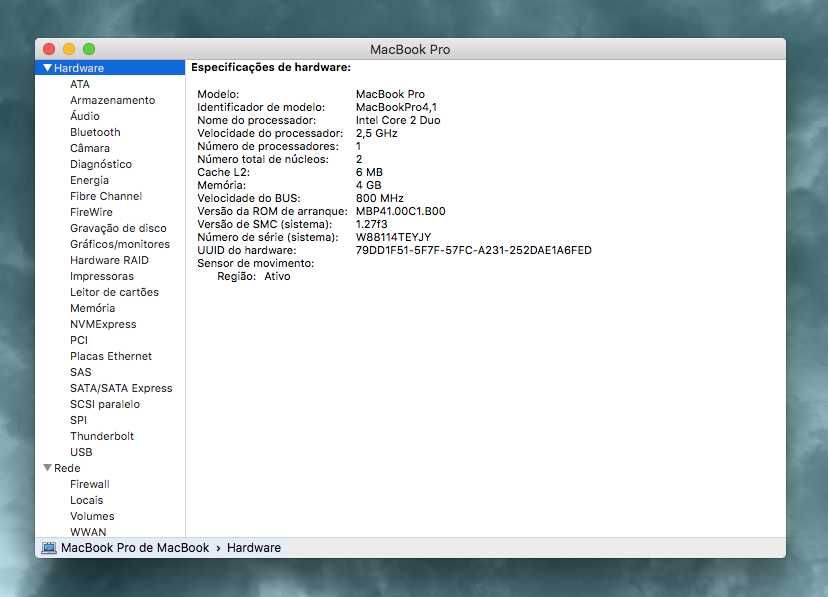This screenshot has height=597, width=828.
Task: Click the window title 'MacBook Pro'
Action: click(410, 50)
